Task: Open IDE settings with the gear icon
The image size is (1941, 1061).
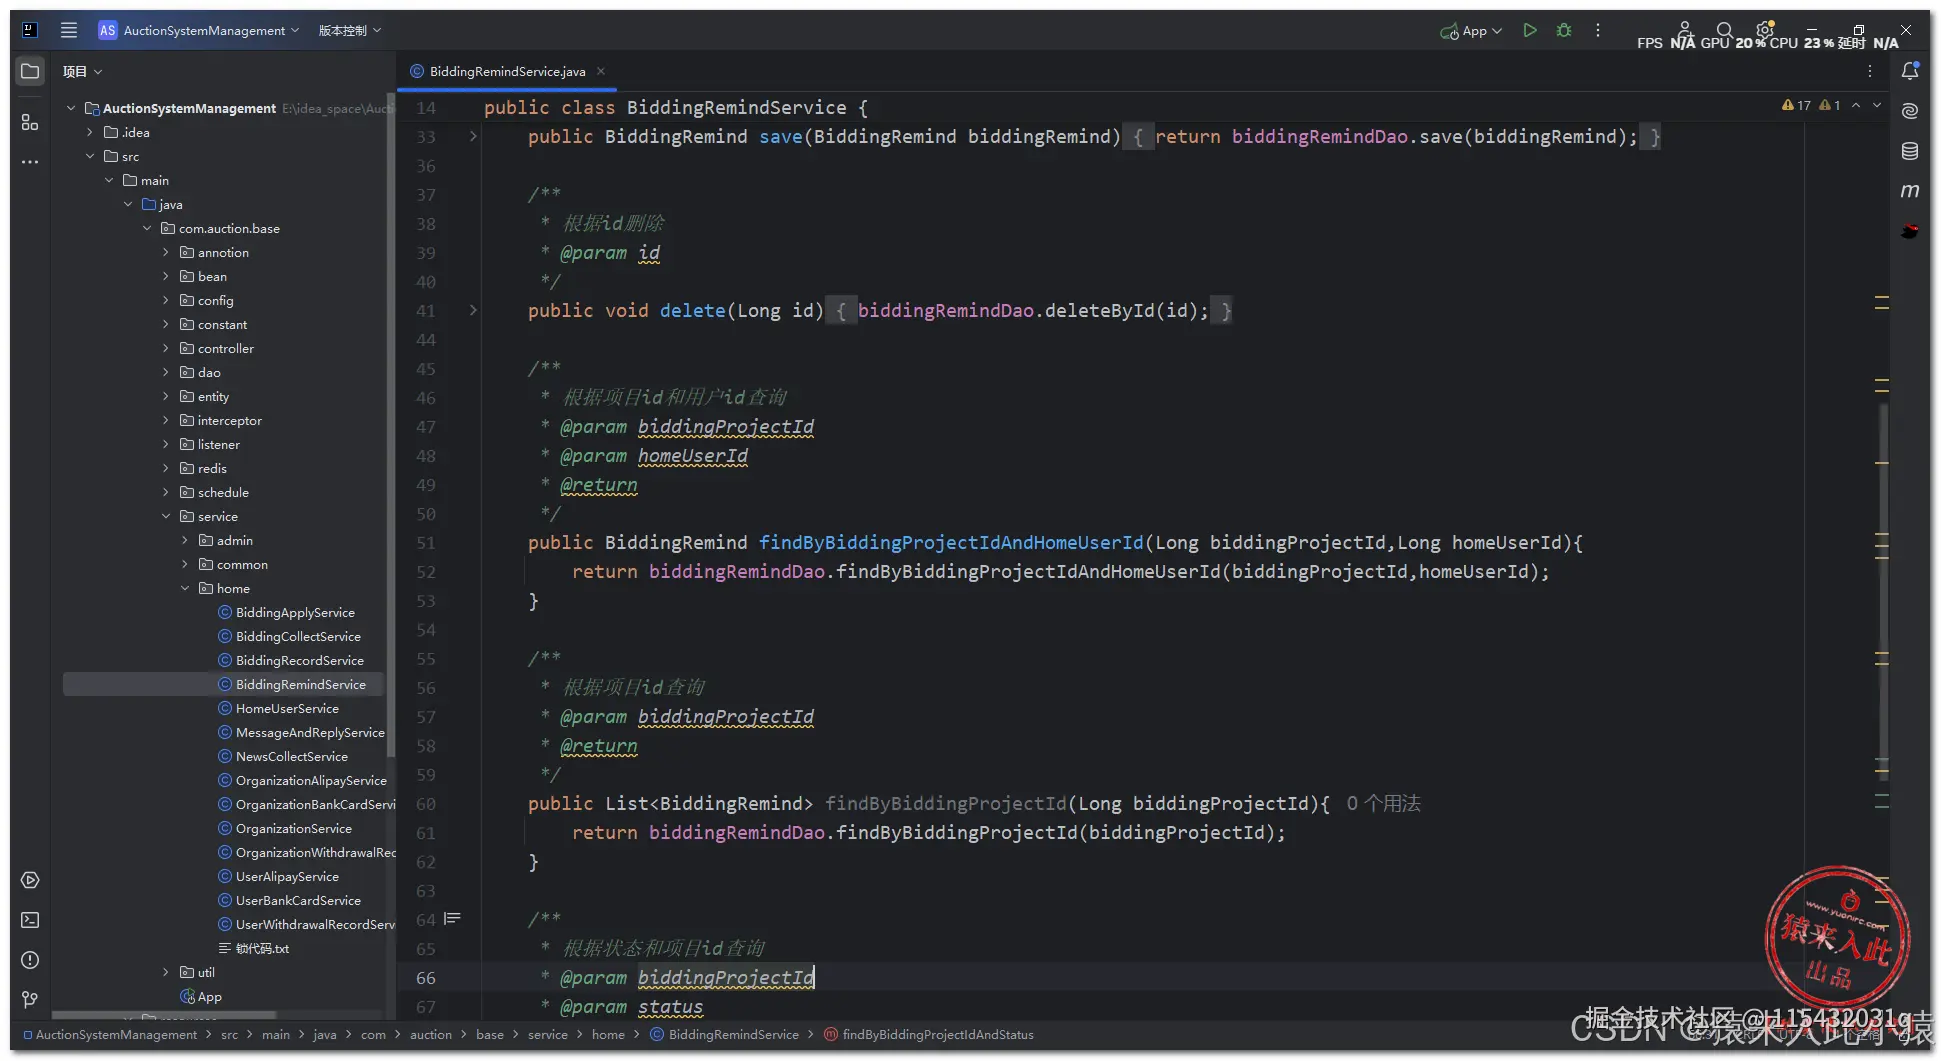Action: click(x=1765, y=29)
